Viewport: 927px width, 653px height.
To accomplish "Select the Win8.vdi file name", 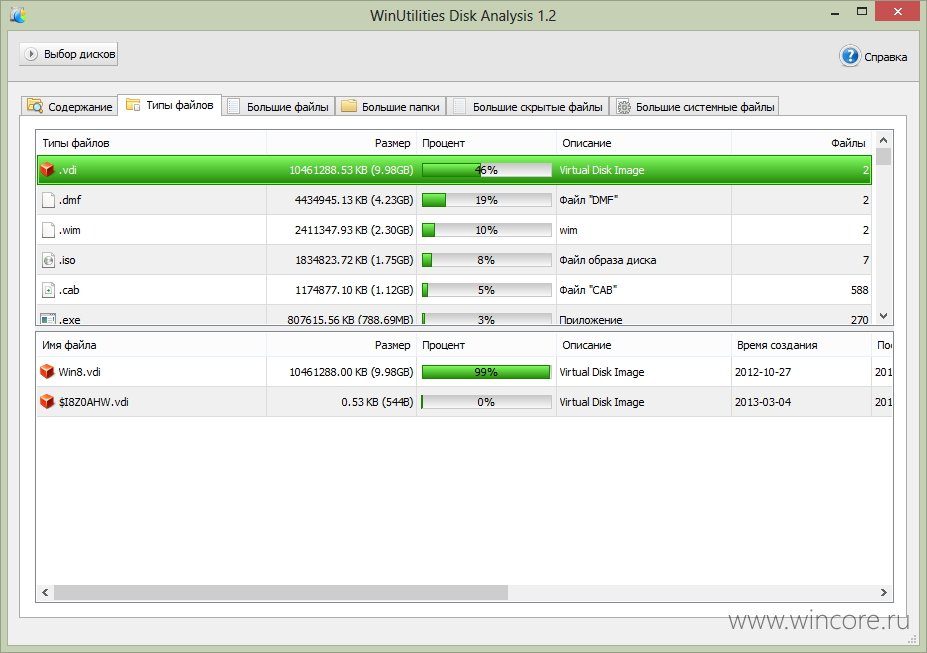I will (x=79, y=372).
